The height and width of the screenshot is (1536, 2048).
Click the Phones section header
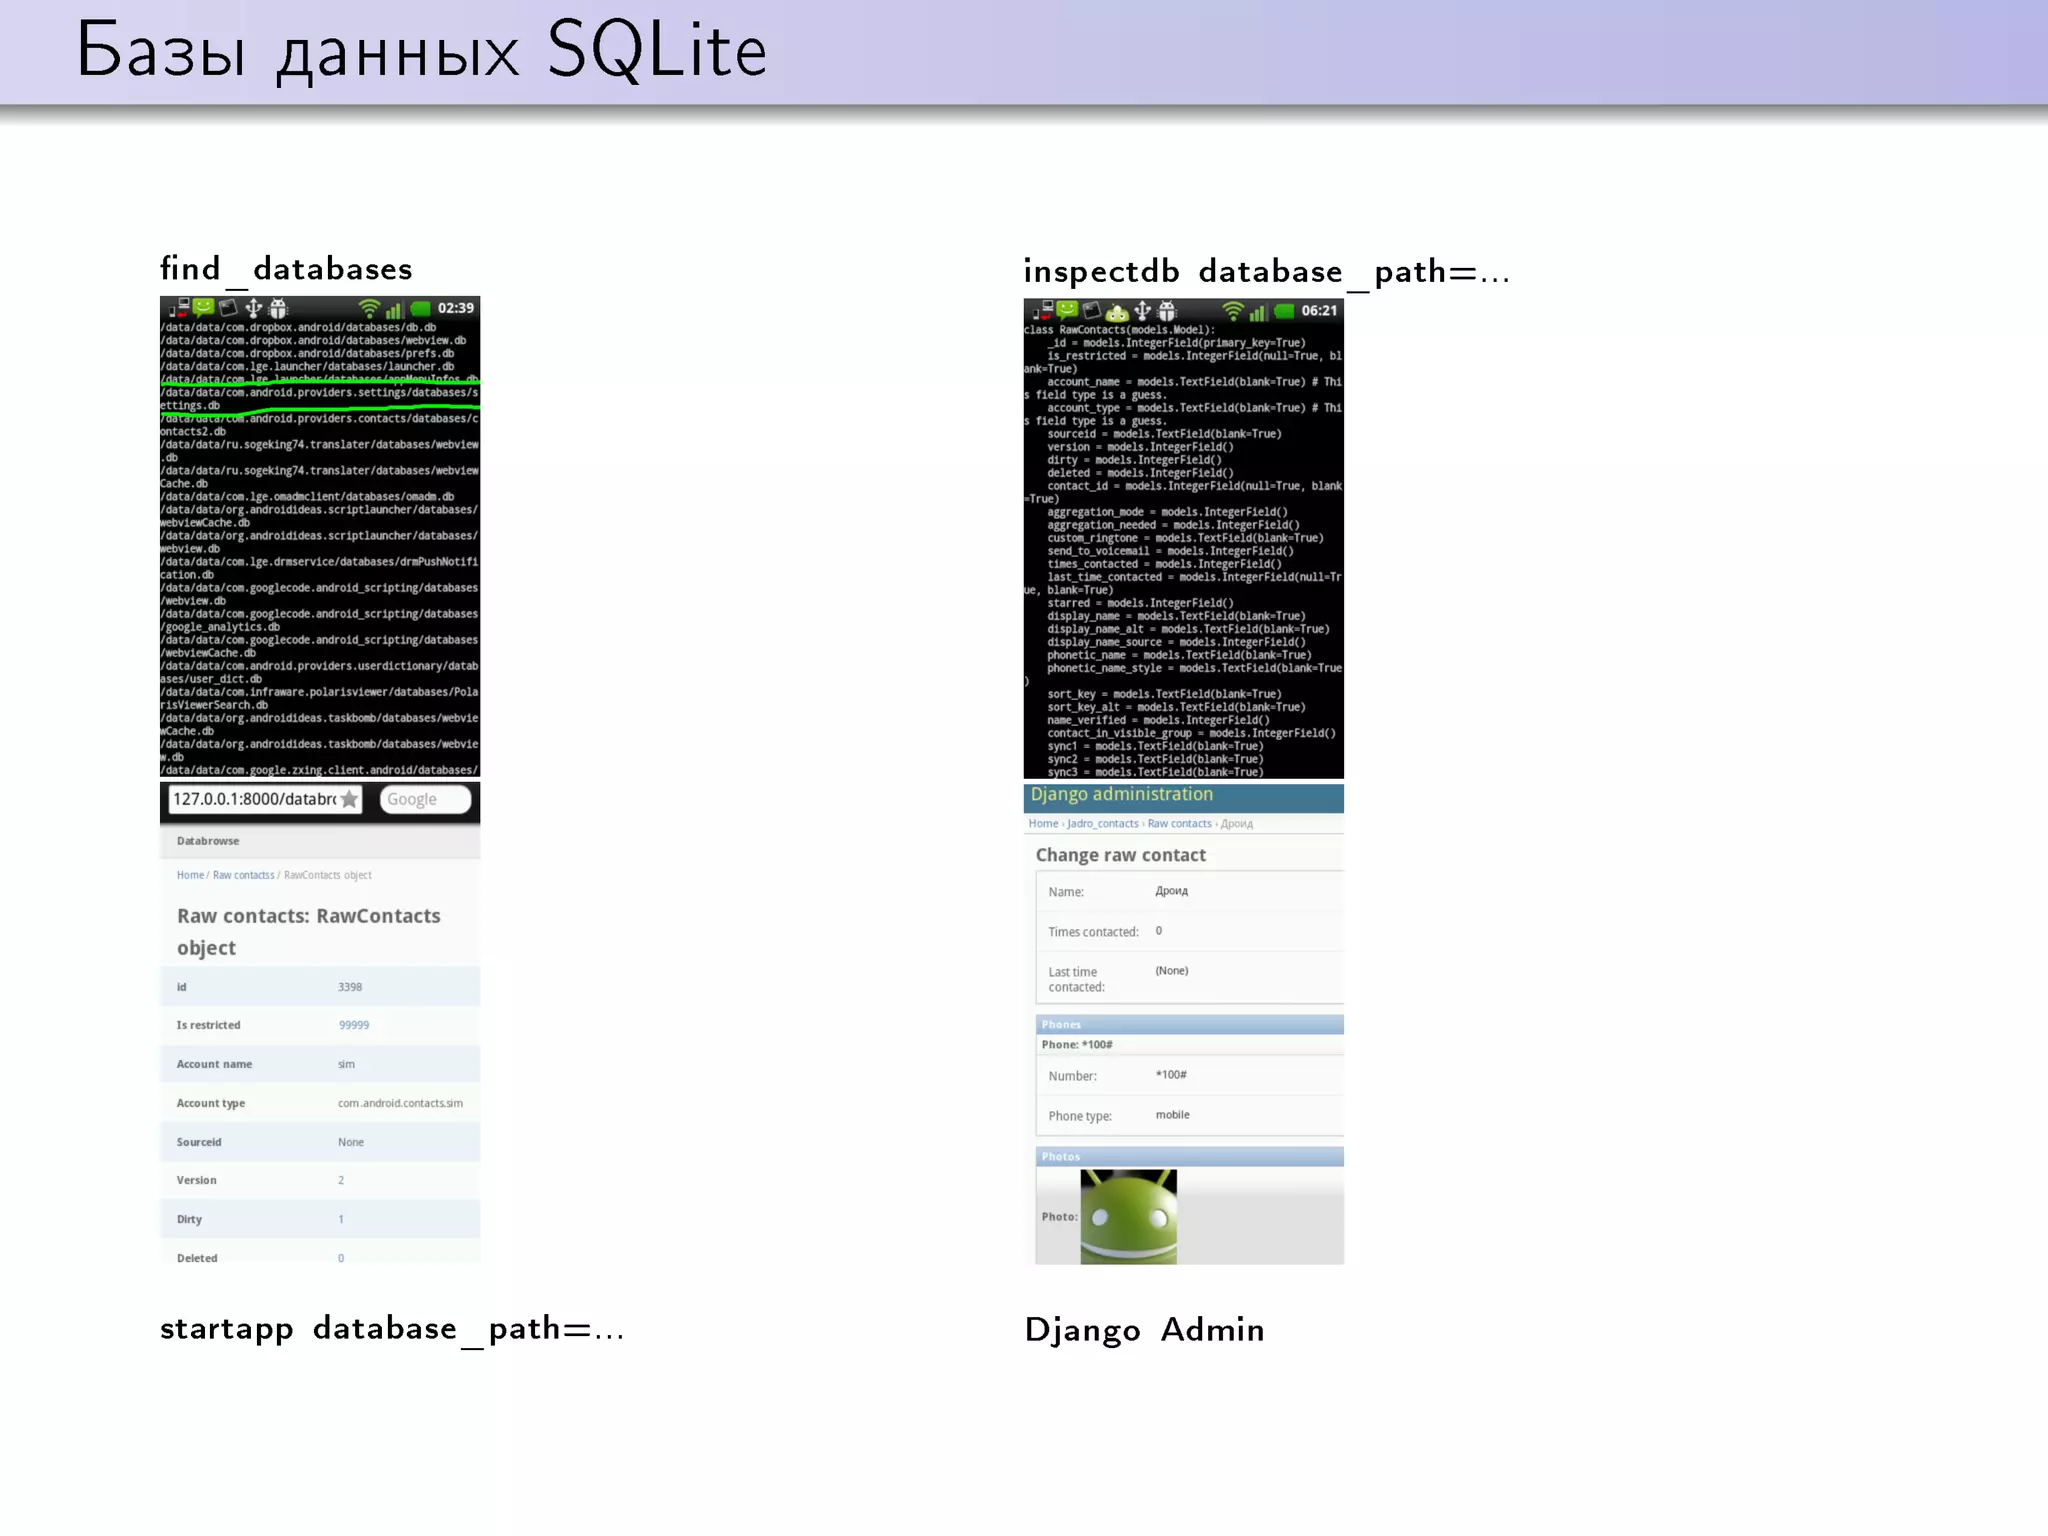(x=1189, y=1024)
